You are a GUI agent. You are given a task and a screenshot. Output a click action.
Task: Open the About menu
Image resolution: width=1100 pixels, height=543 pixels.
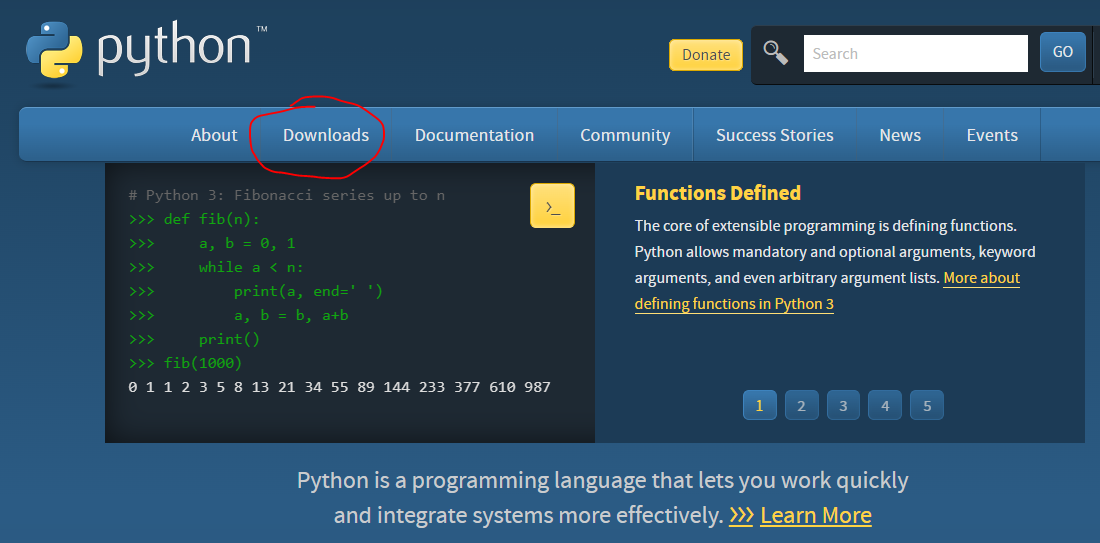214,135
